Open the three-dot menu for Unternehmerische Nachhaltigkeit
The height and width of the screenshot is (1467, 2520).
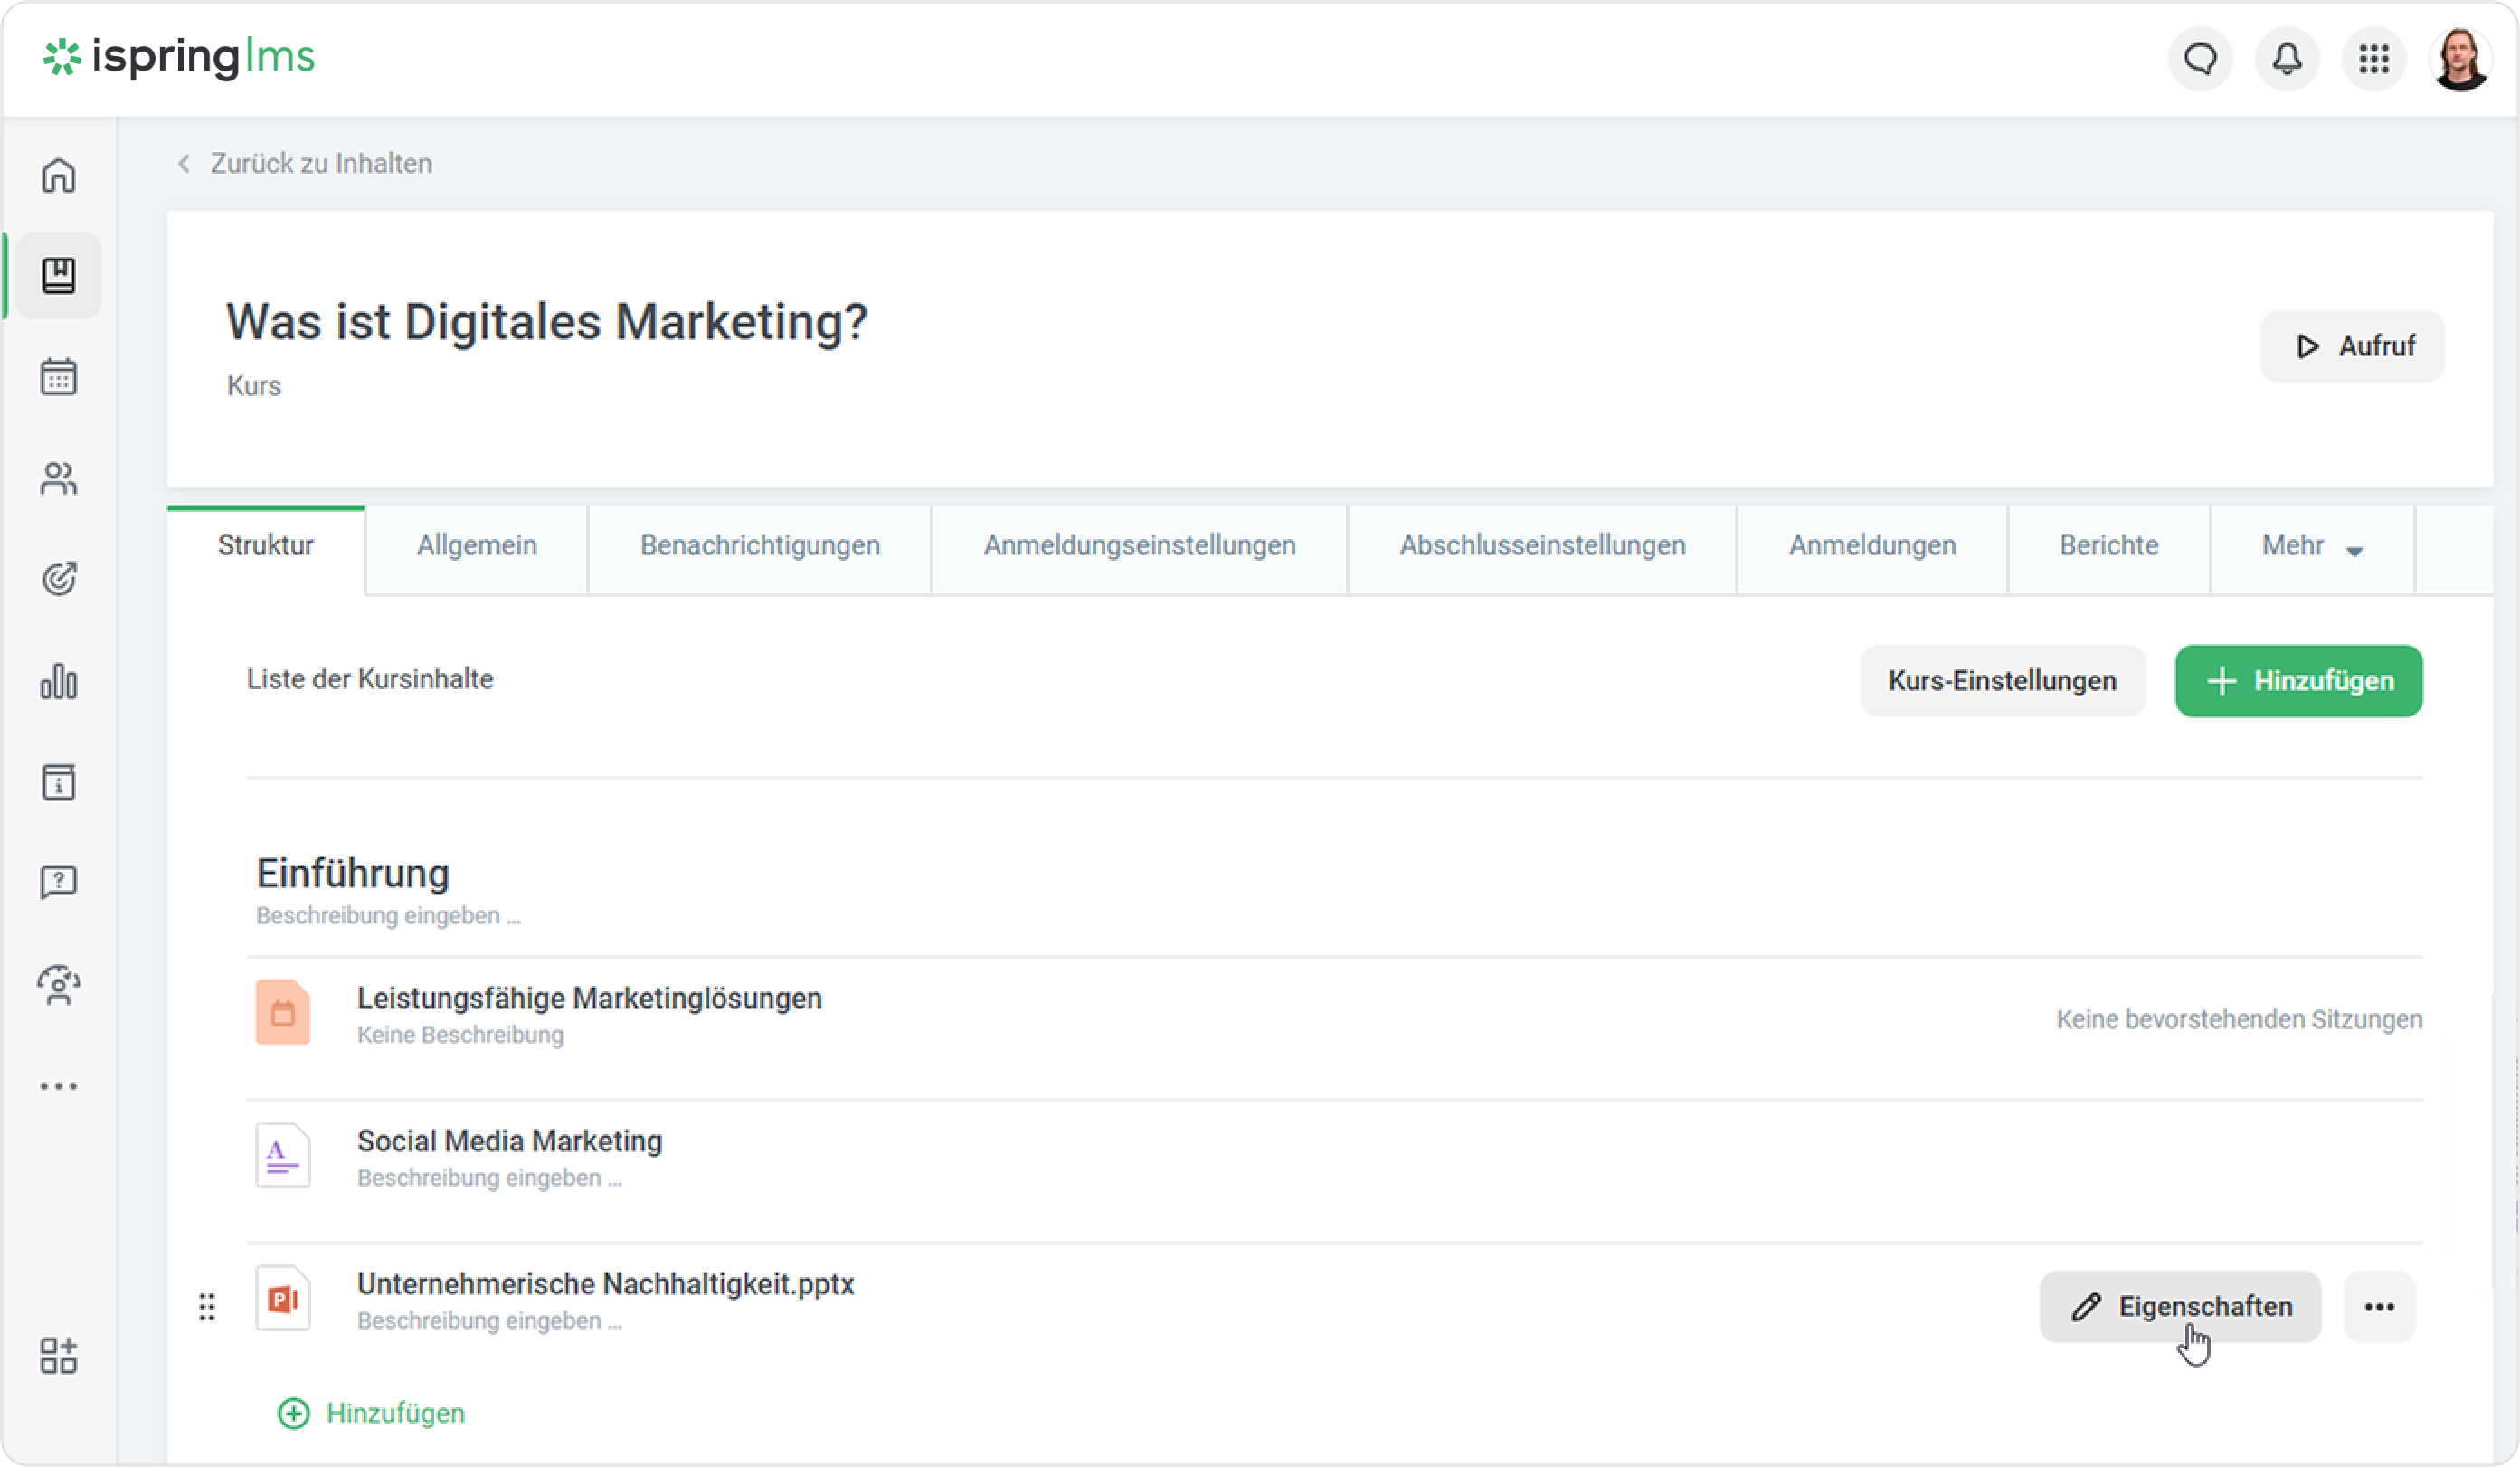click(x=2379, y=1306)
